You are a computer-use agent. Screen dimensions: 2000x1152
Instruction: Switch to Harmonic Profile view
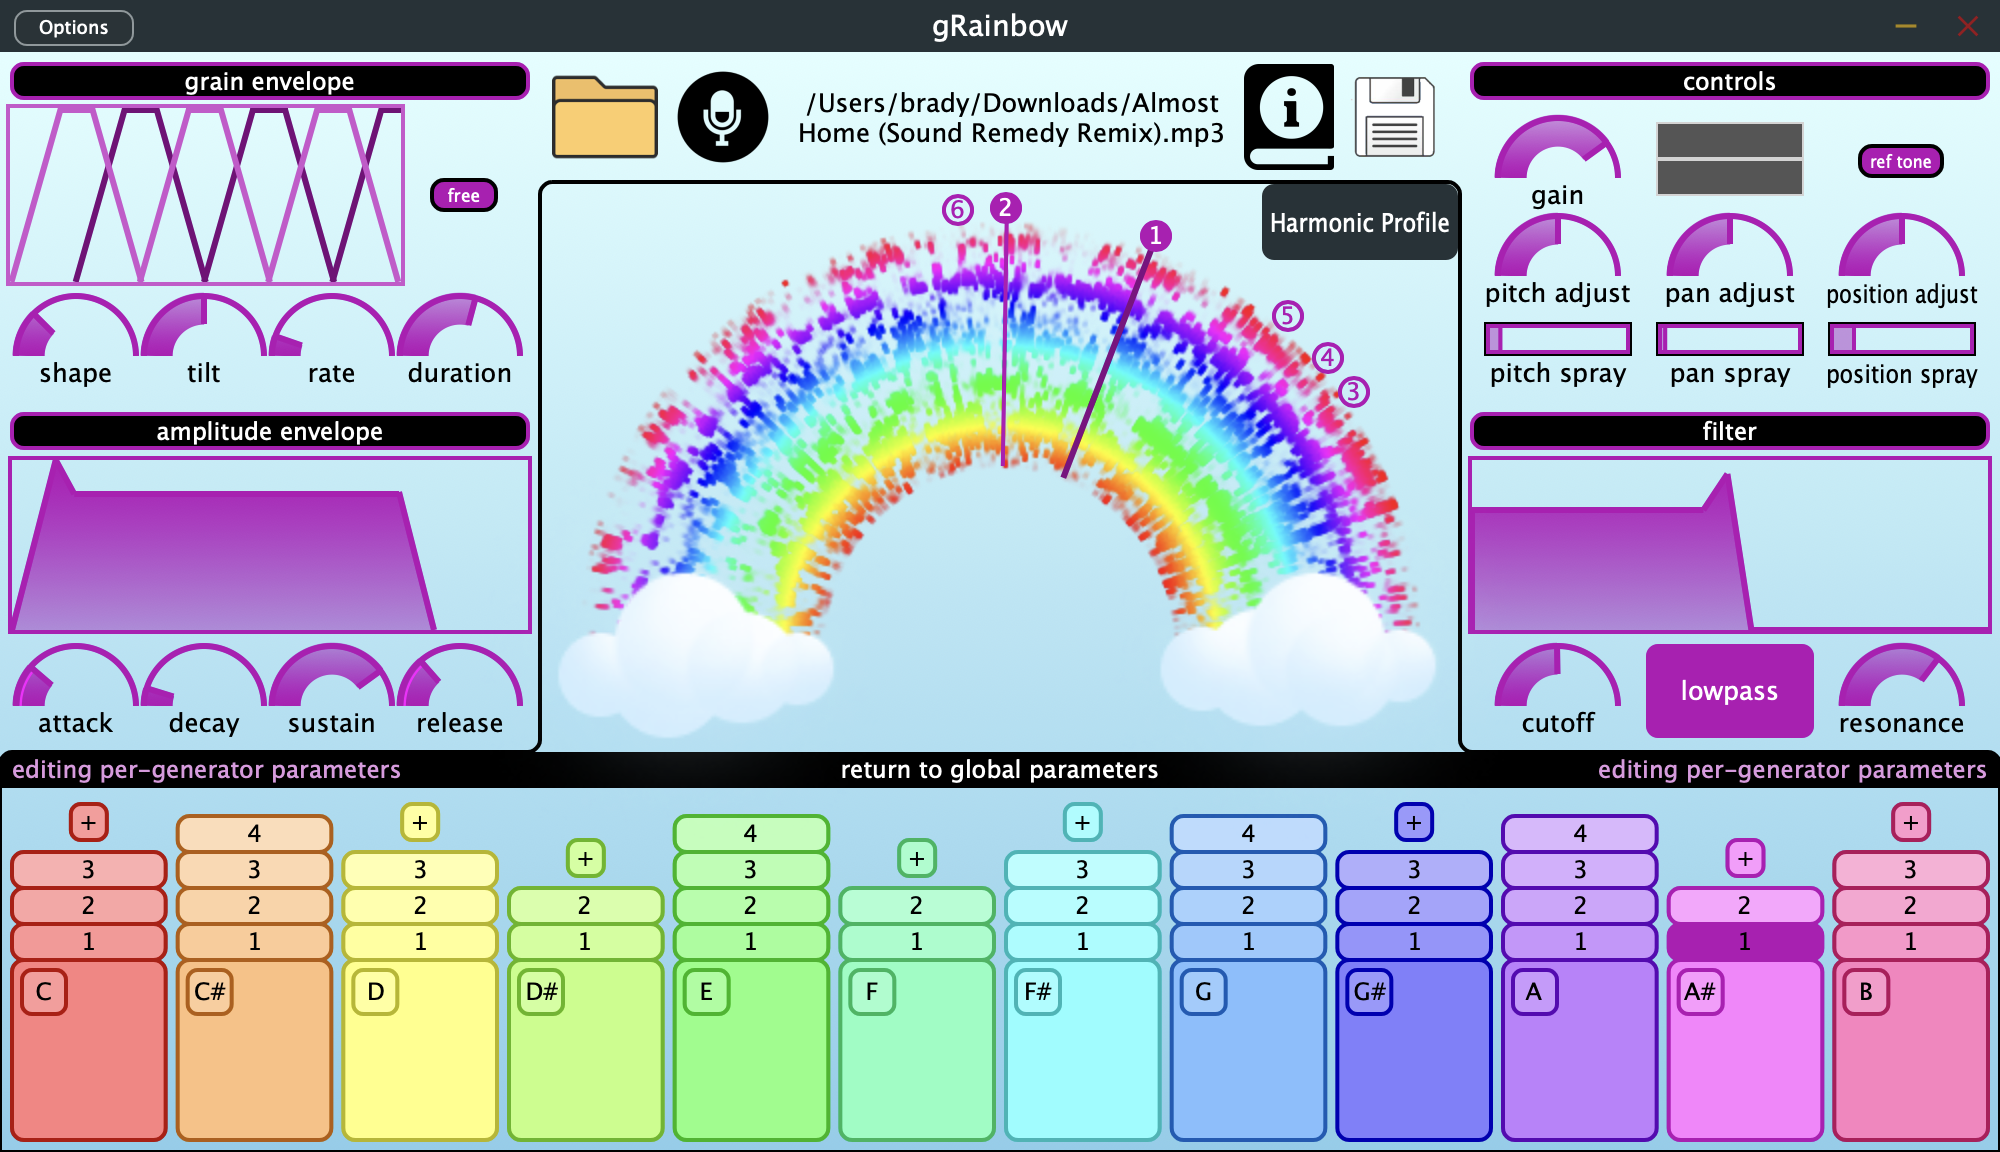pos(1358,222)
